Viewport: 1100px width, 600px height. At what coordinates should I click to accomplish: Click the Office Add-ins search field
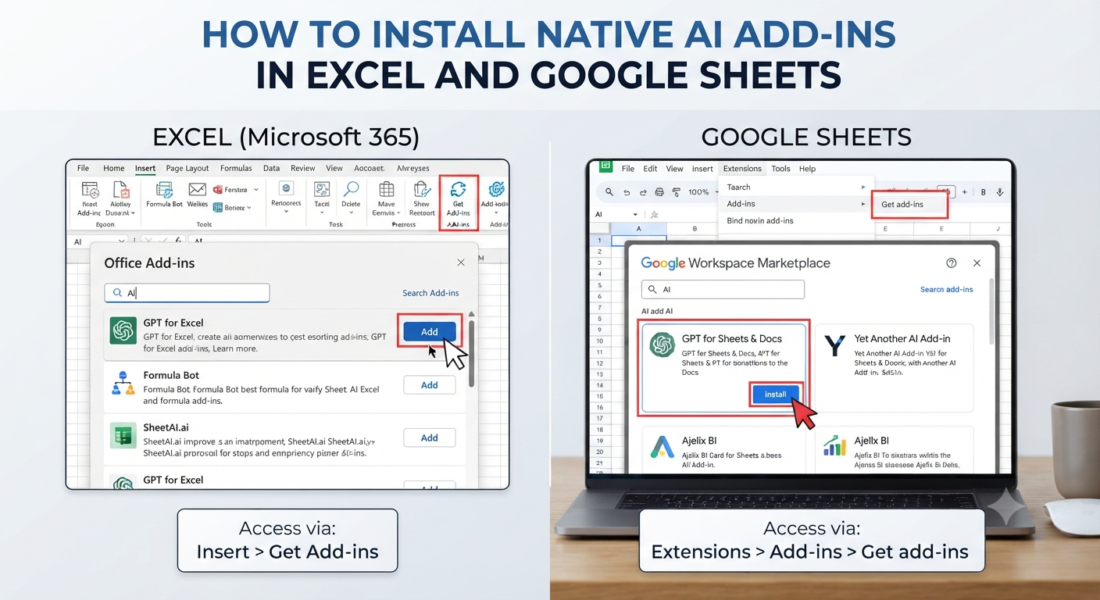187,293
